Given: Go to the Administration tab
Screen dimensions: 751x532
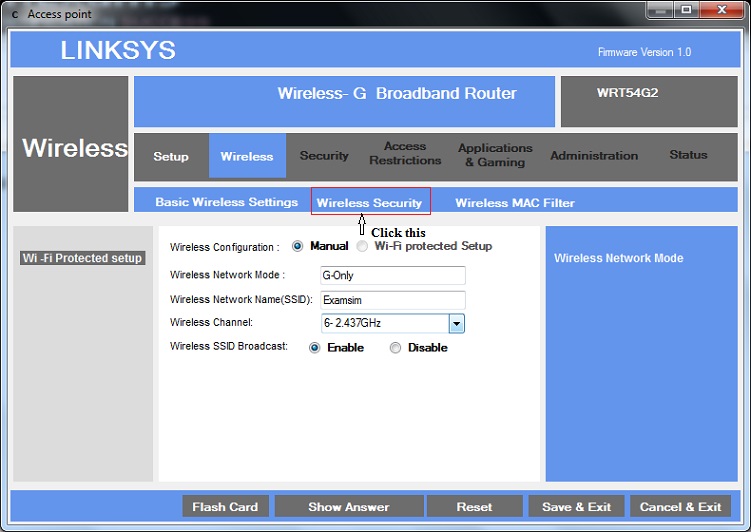Looking at the screenshot, I should pyautogui.click(x=594, y=156).
